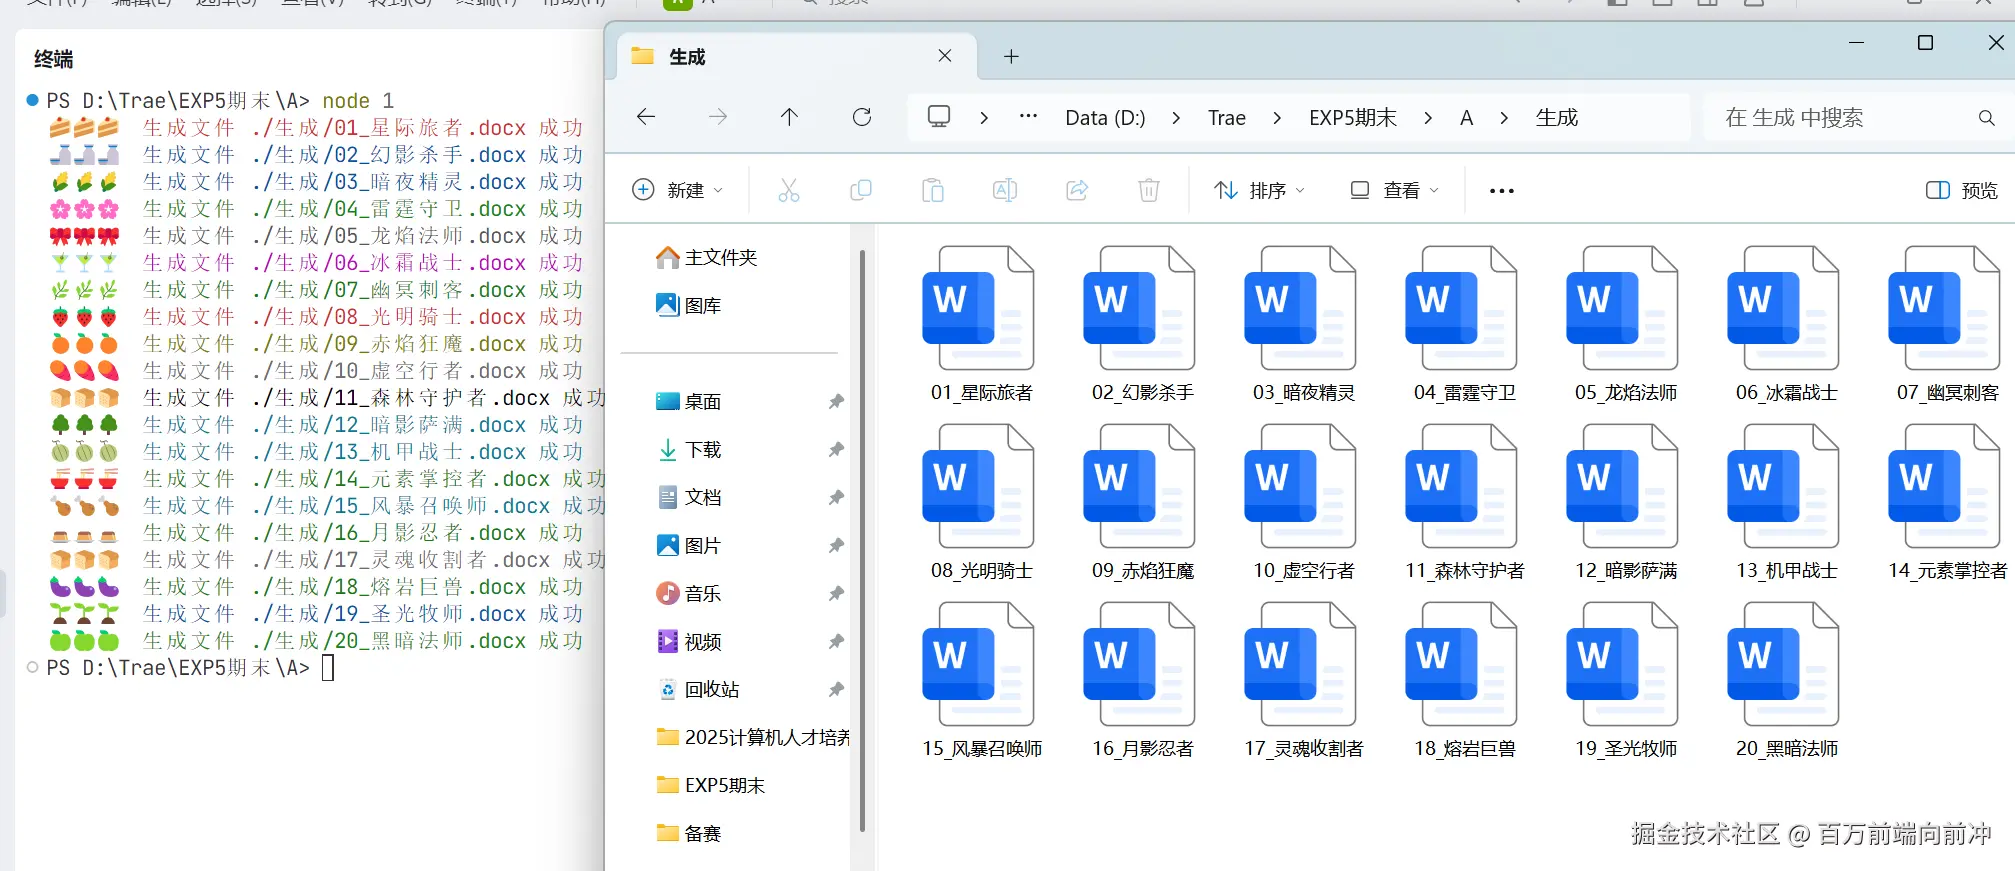The width and height of the screenshot is (2015, 871).
Task: Click terminal line 生成/11_森林守护者.docx
Action: click(x=326, y=398)
